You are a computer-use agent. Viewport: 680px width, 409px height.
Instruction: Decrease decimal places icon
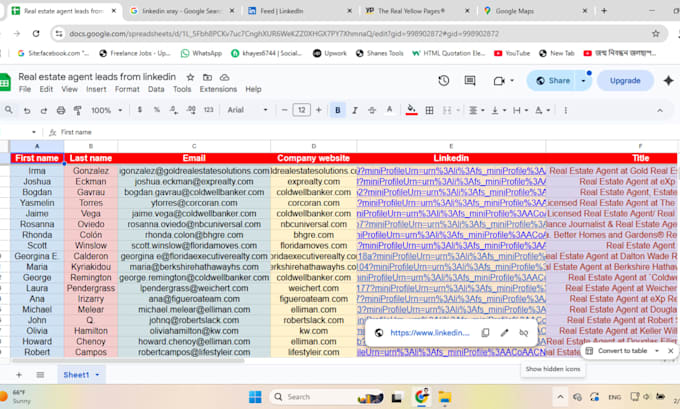173,110
